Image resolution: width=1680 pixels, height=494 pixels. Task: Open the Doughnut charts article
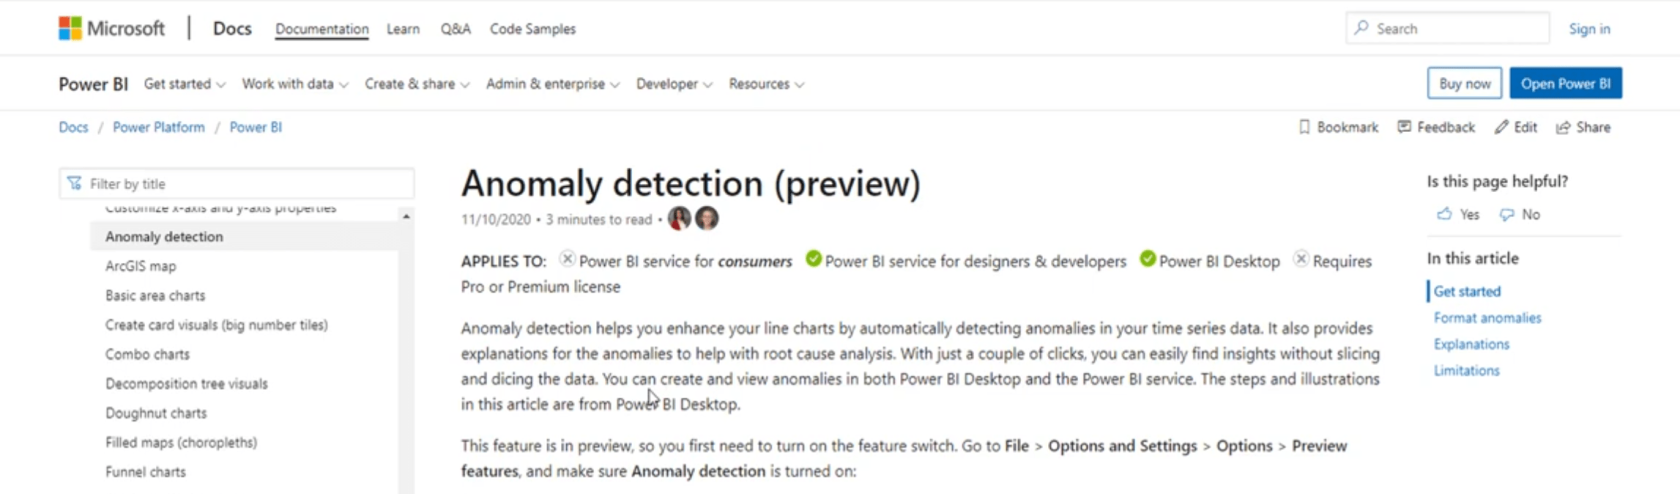pos(156,412)
